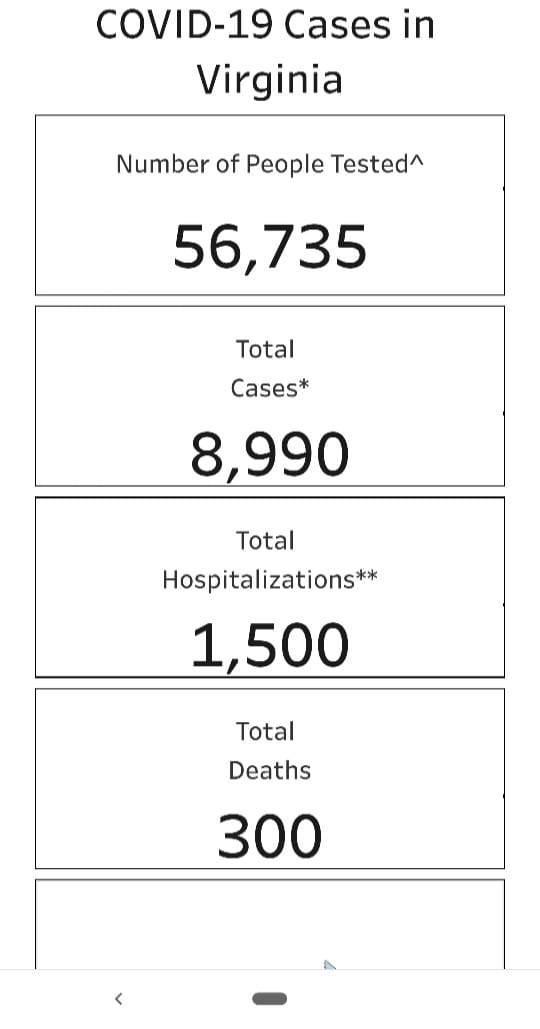
Task: Open the Total Hospitalizations card
Action: click(270, 587)
